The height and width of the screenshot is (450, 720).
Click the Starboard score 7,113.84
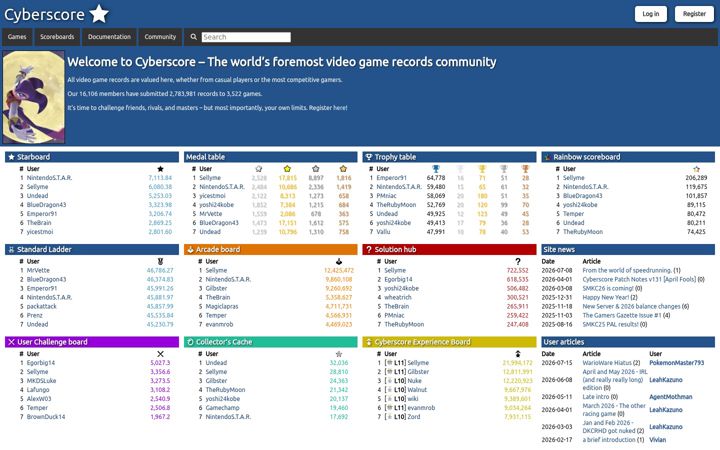(x=160, y=178)
